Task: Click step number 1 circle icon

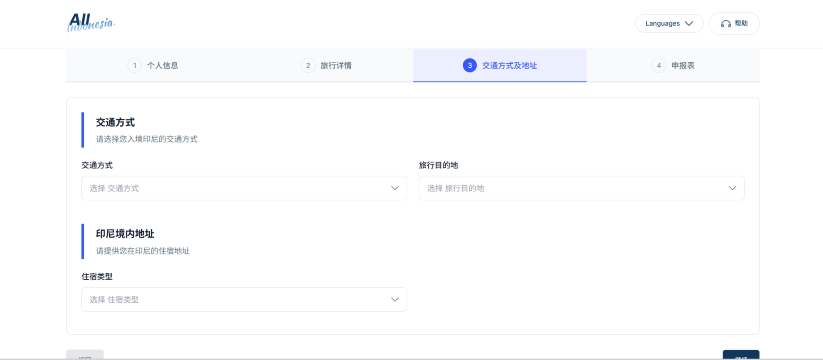Action: coord(135,66)
